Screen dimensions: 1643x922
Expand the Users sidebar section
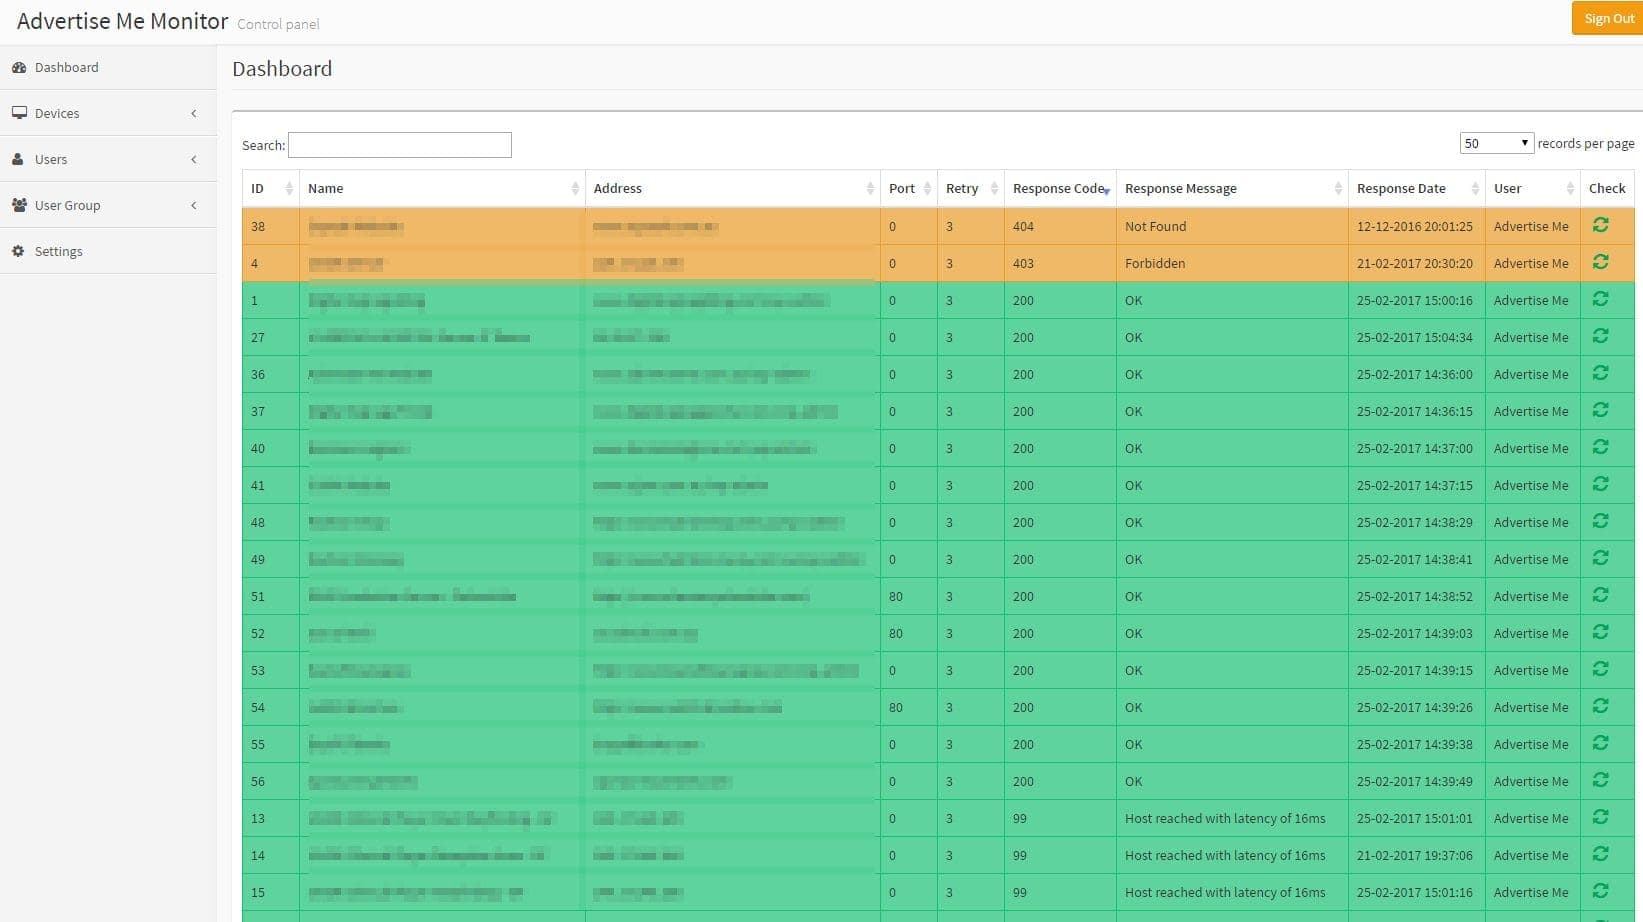tap(193, 159)
